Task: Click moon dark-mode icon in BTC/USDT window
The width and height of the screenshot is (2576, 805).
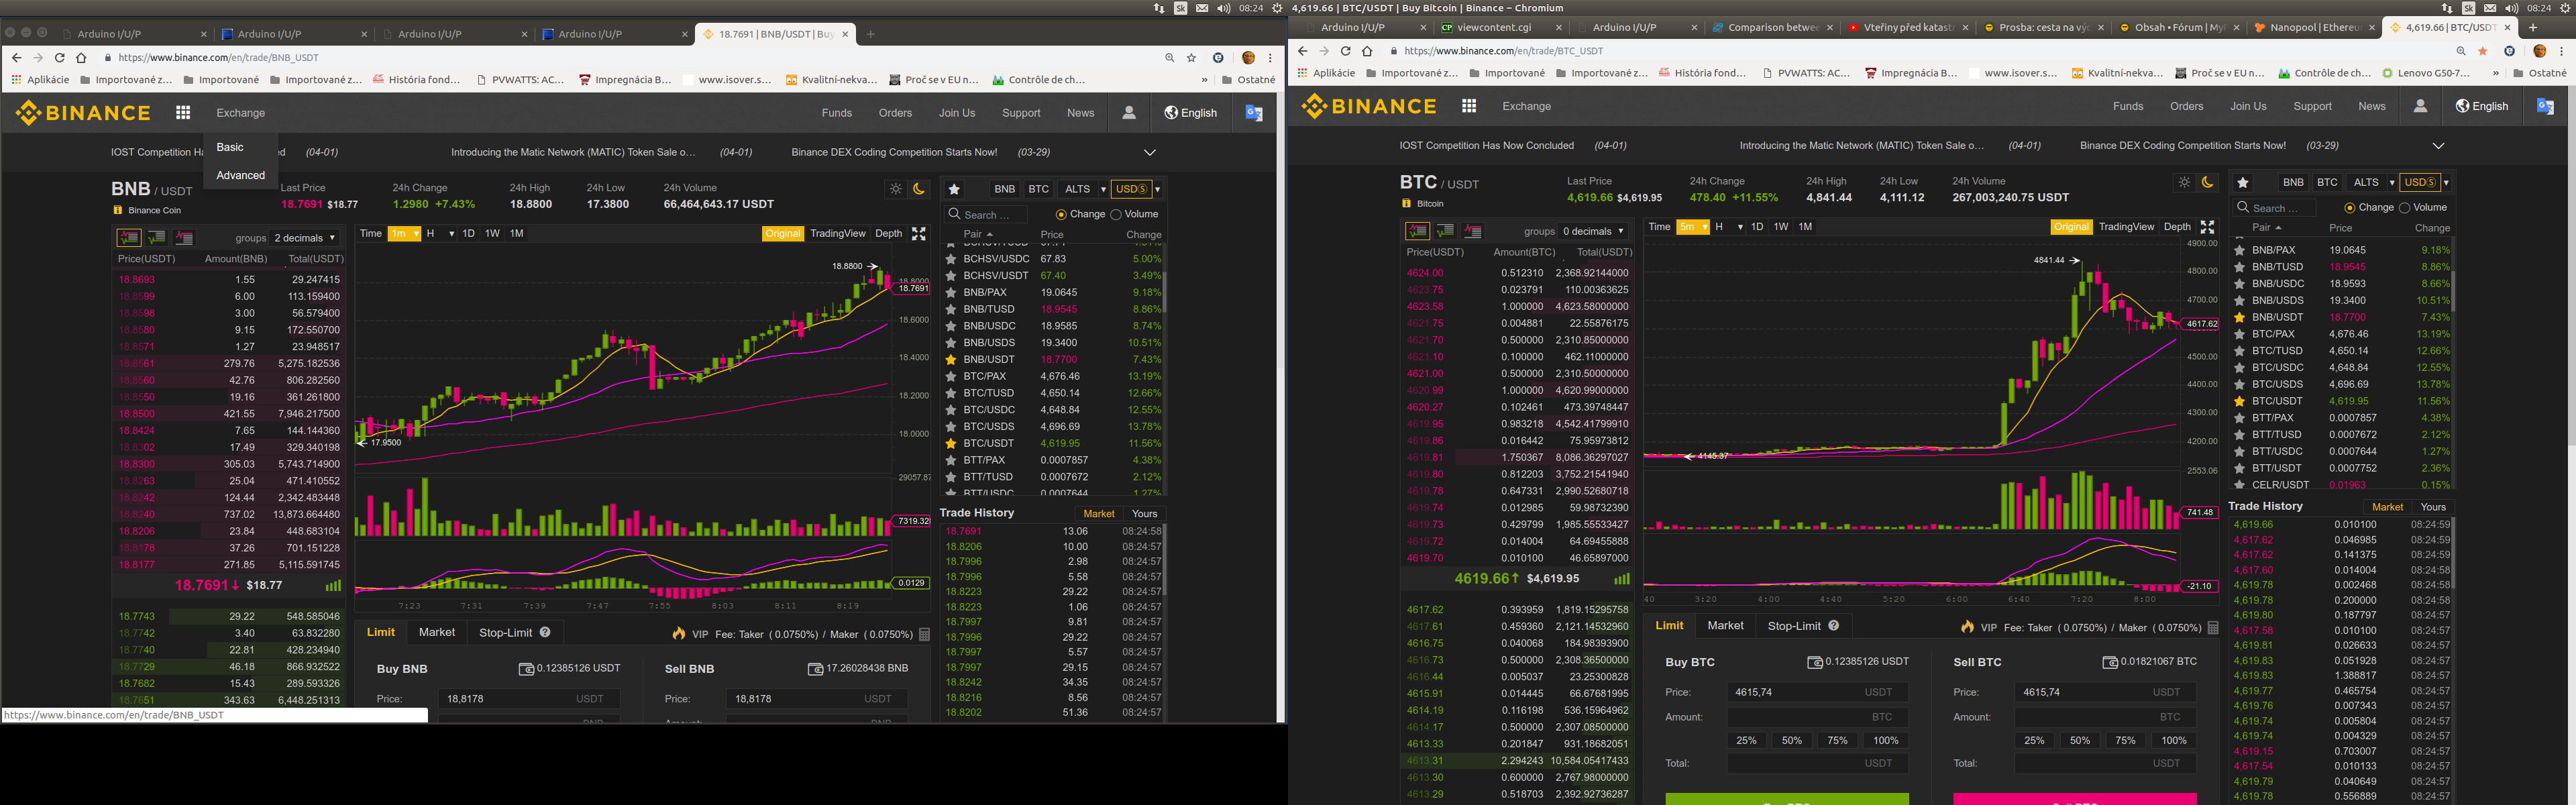Action: coord(2207,182)
